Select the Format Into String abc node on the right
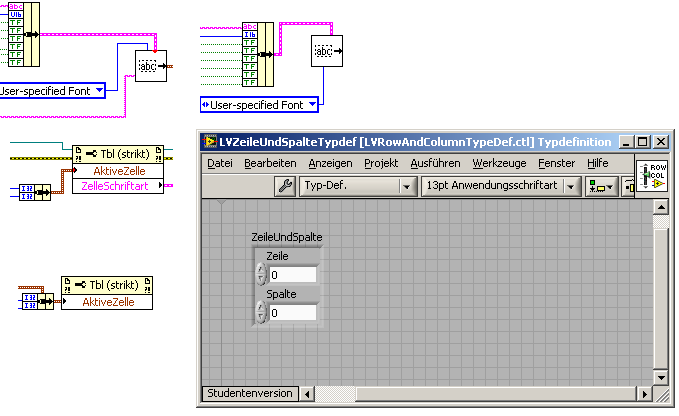 327,51
